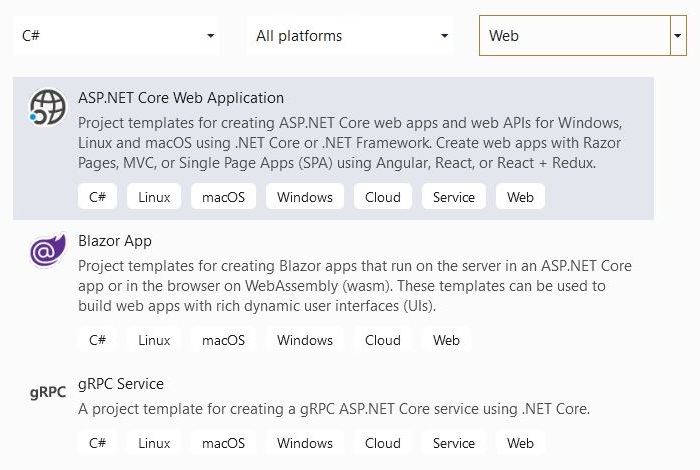Click the Web tag under gRPC Service
Viewport: 700px width, 470px height.
[520, 443]
